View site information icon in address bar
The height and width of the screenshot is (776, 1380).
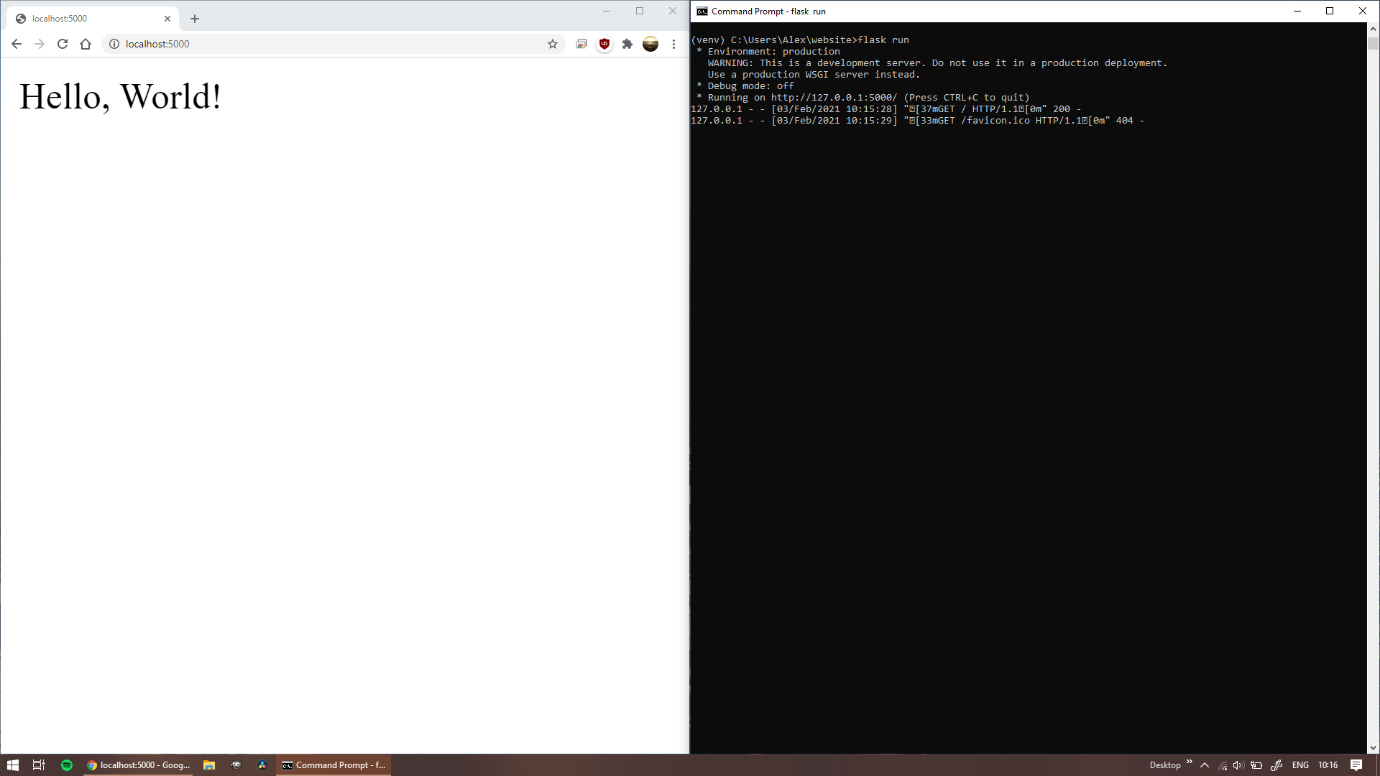114,44
